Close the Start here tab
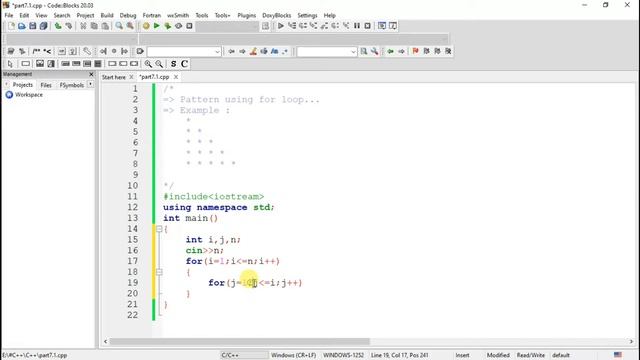The width and height of the screenshot is (640, 360). 131,77
